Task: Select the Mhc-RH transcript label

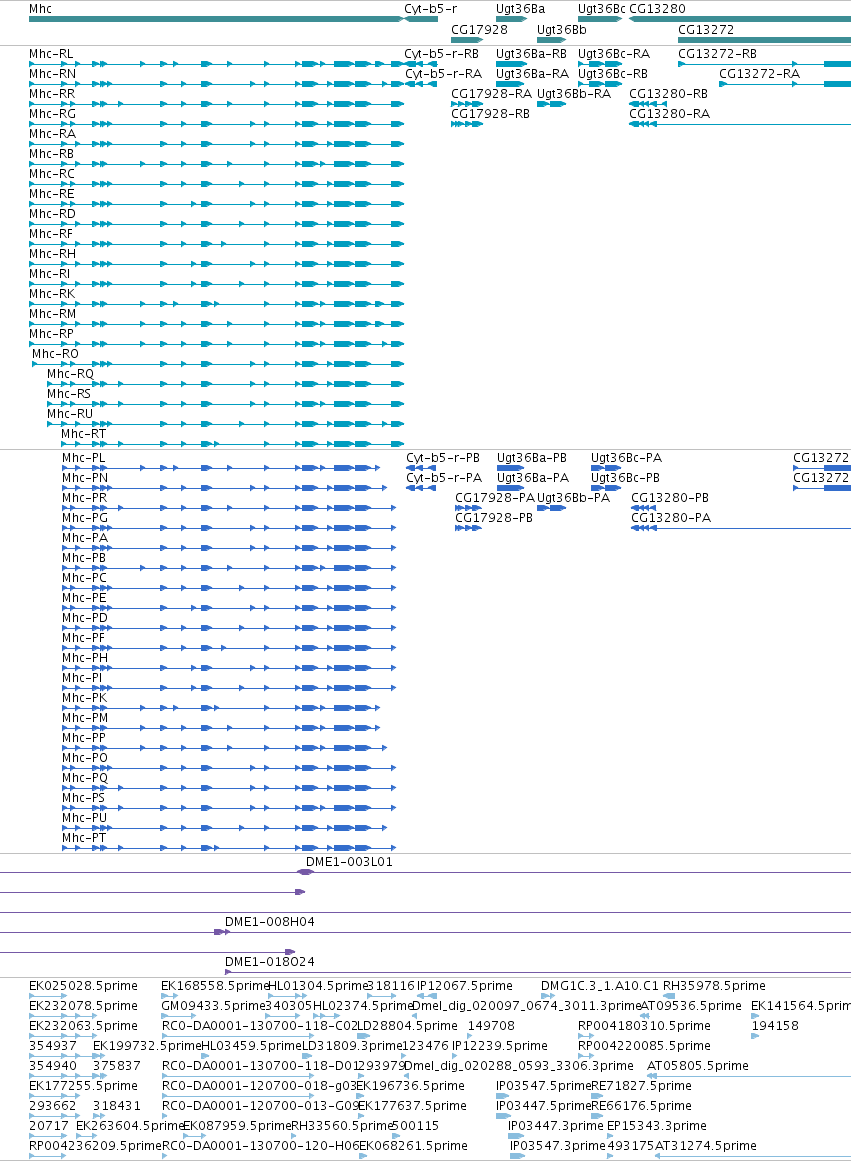Action: click(53, 254)
